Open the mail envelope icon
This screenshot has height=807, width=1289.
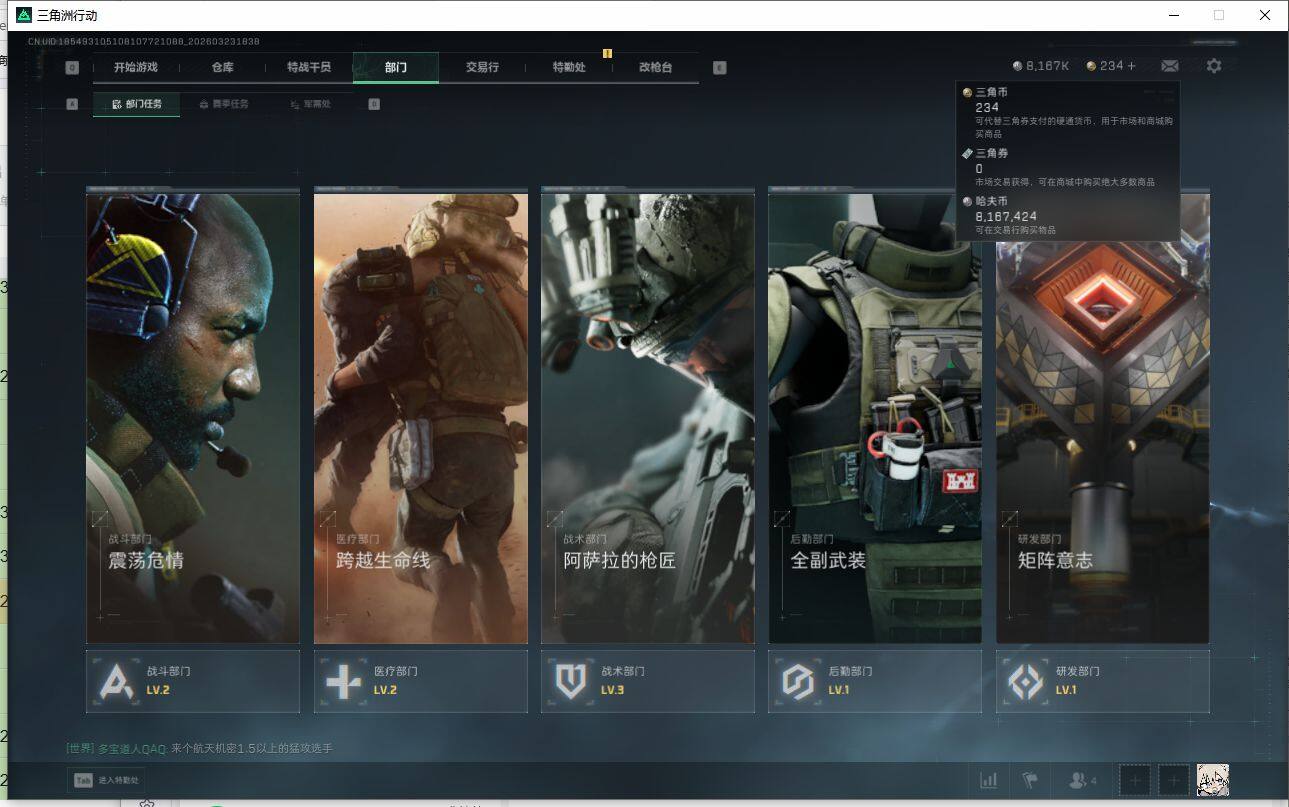[1169, 66]
